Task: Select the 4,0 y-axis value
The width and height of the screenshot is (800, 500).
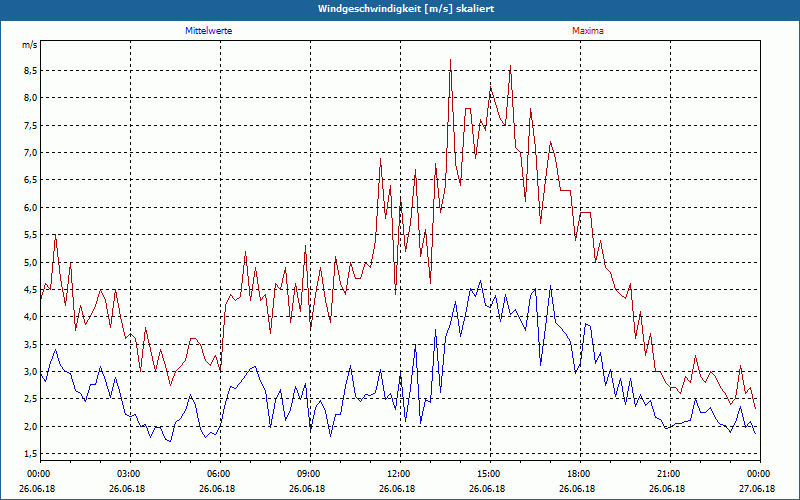Action: pos(30,317)
